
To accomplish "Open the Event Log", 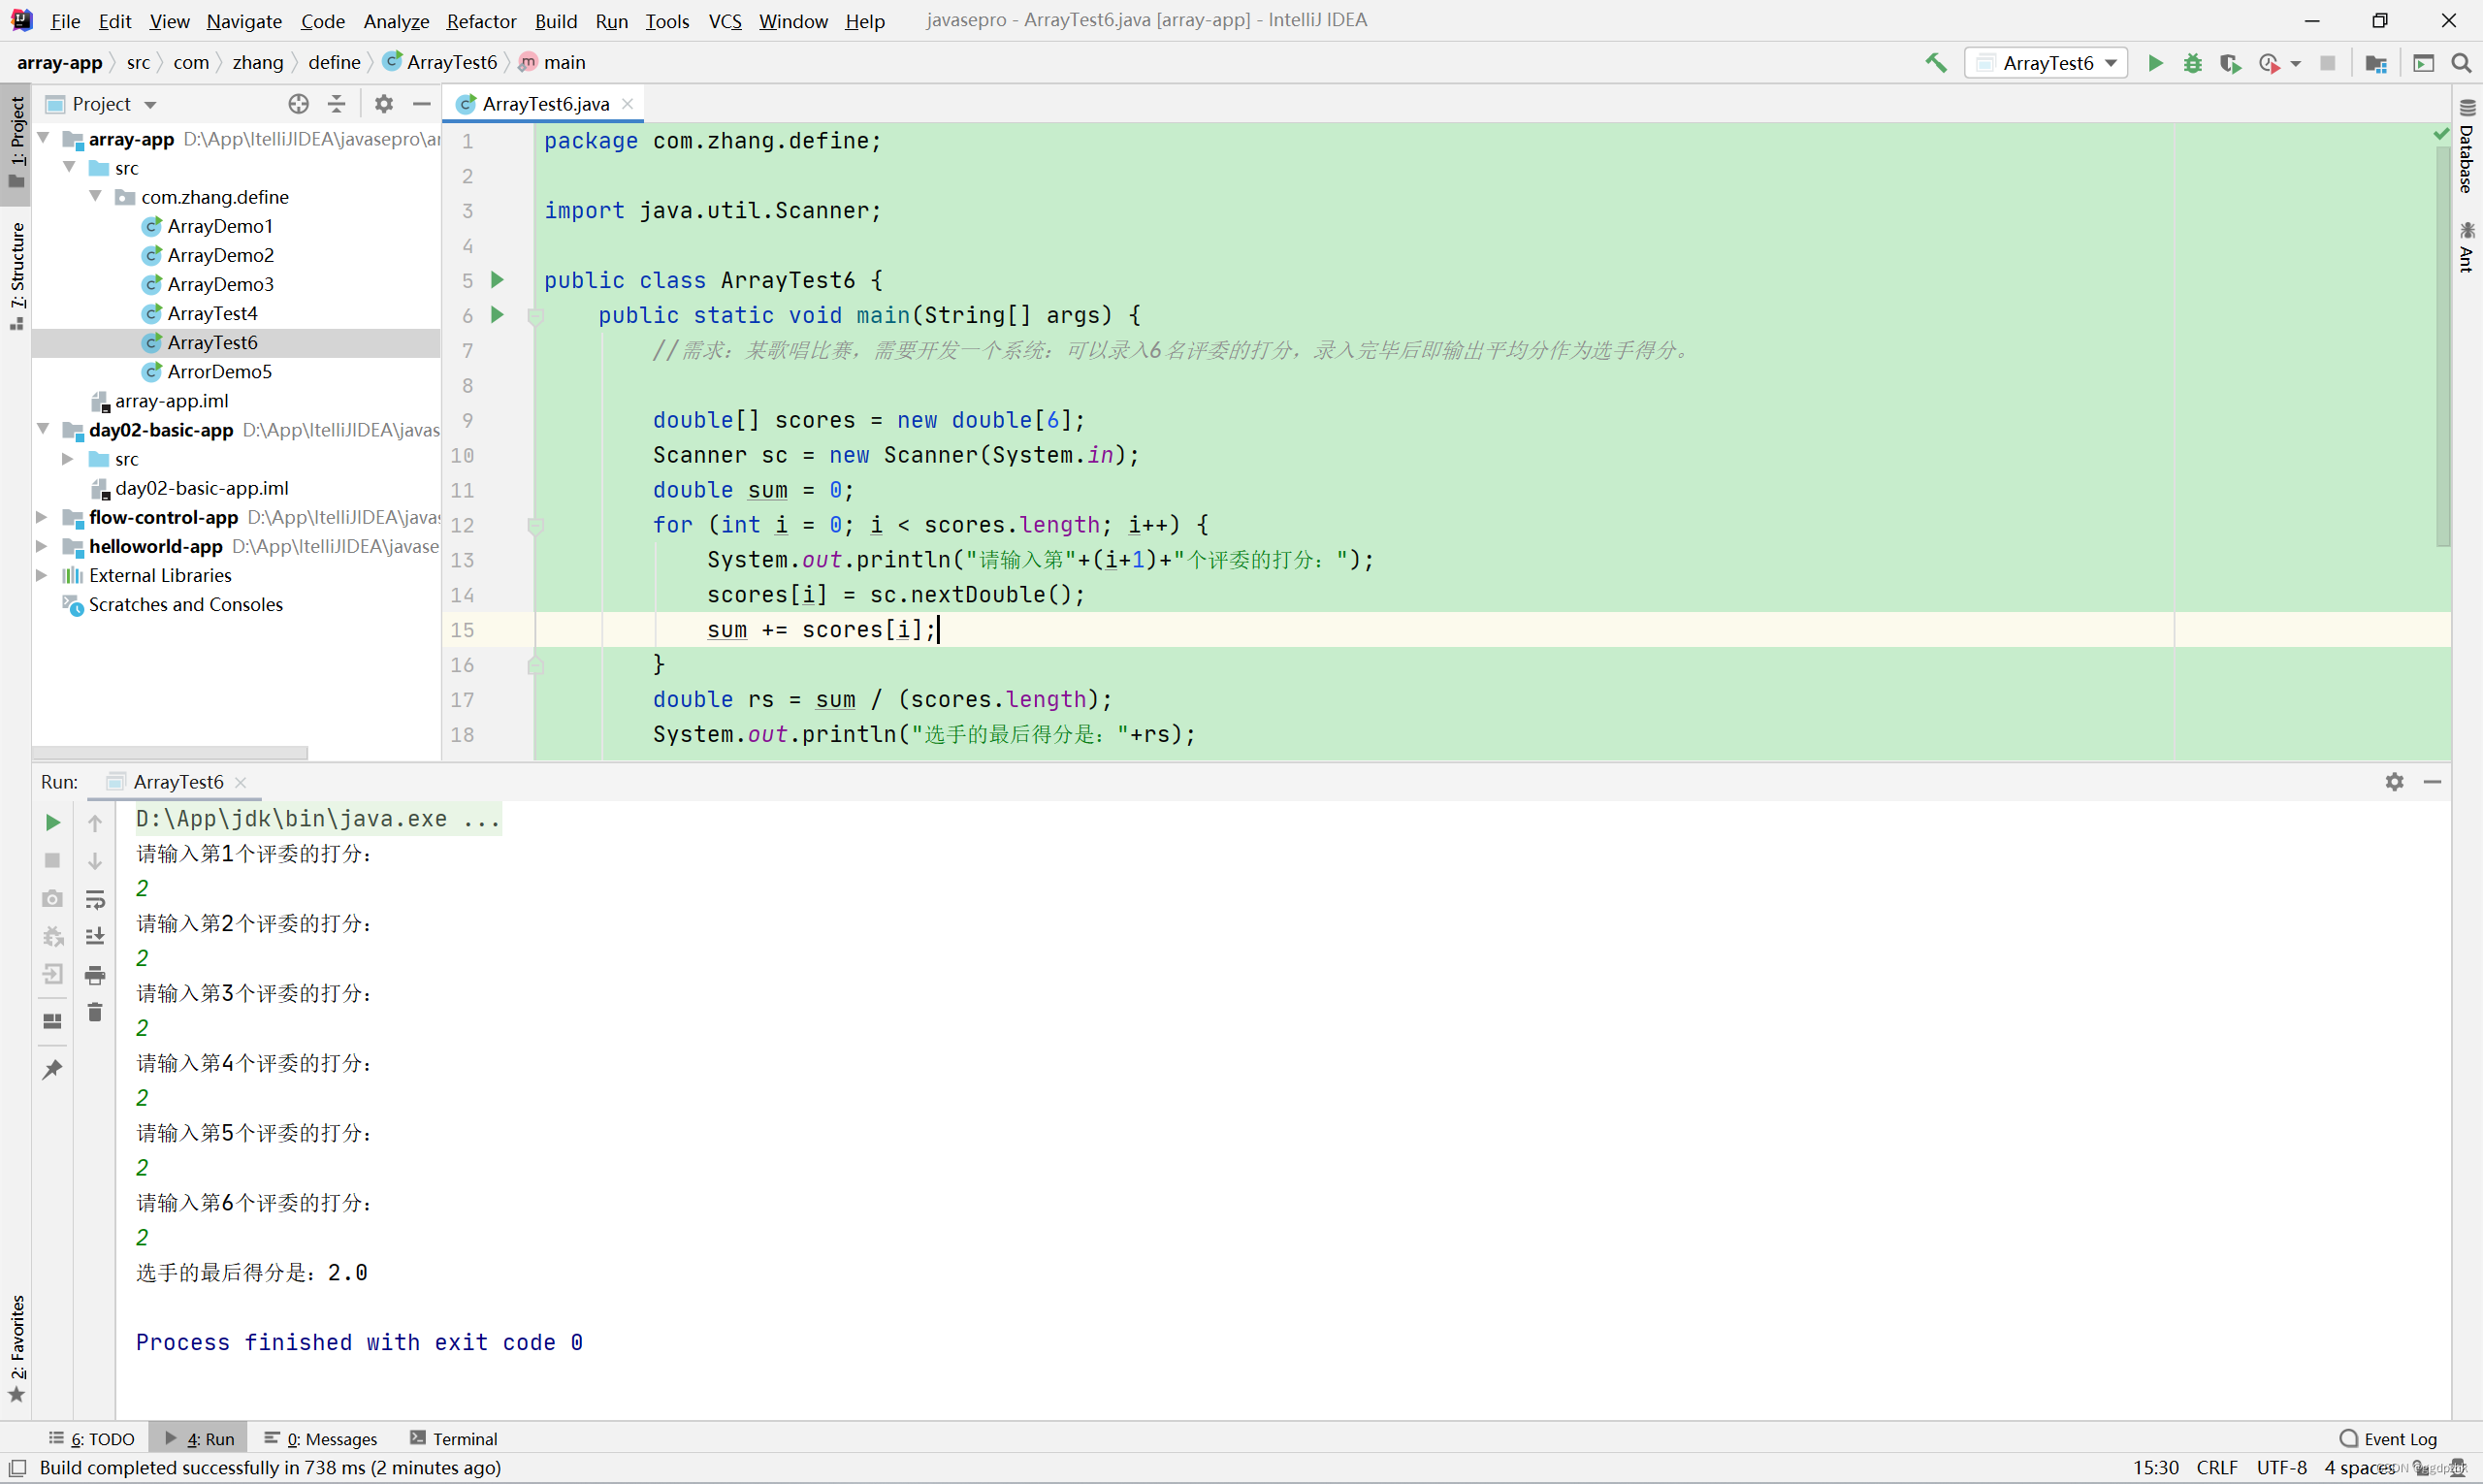I will click(2389, 1438).
